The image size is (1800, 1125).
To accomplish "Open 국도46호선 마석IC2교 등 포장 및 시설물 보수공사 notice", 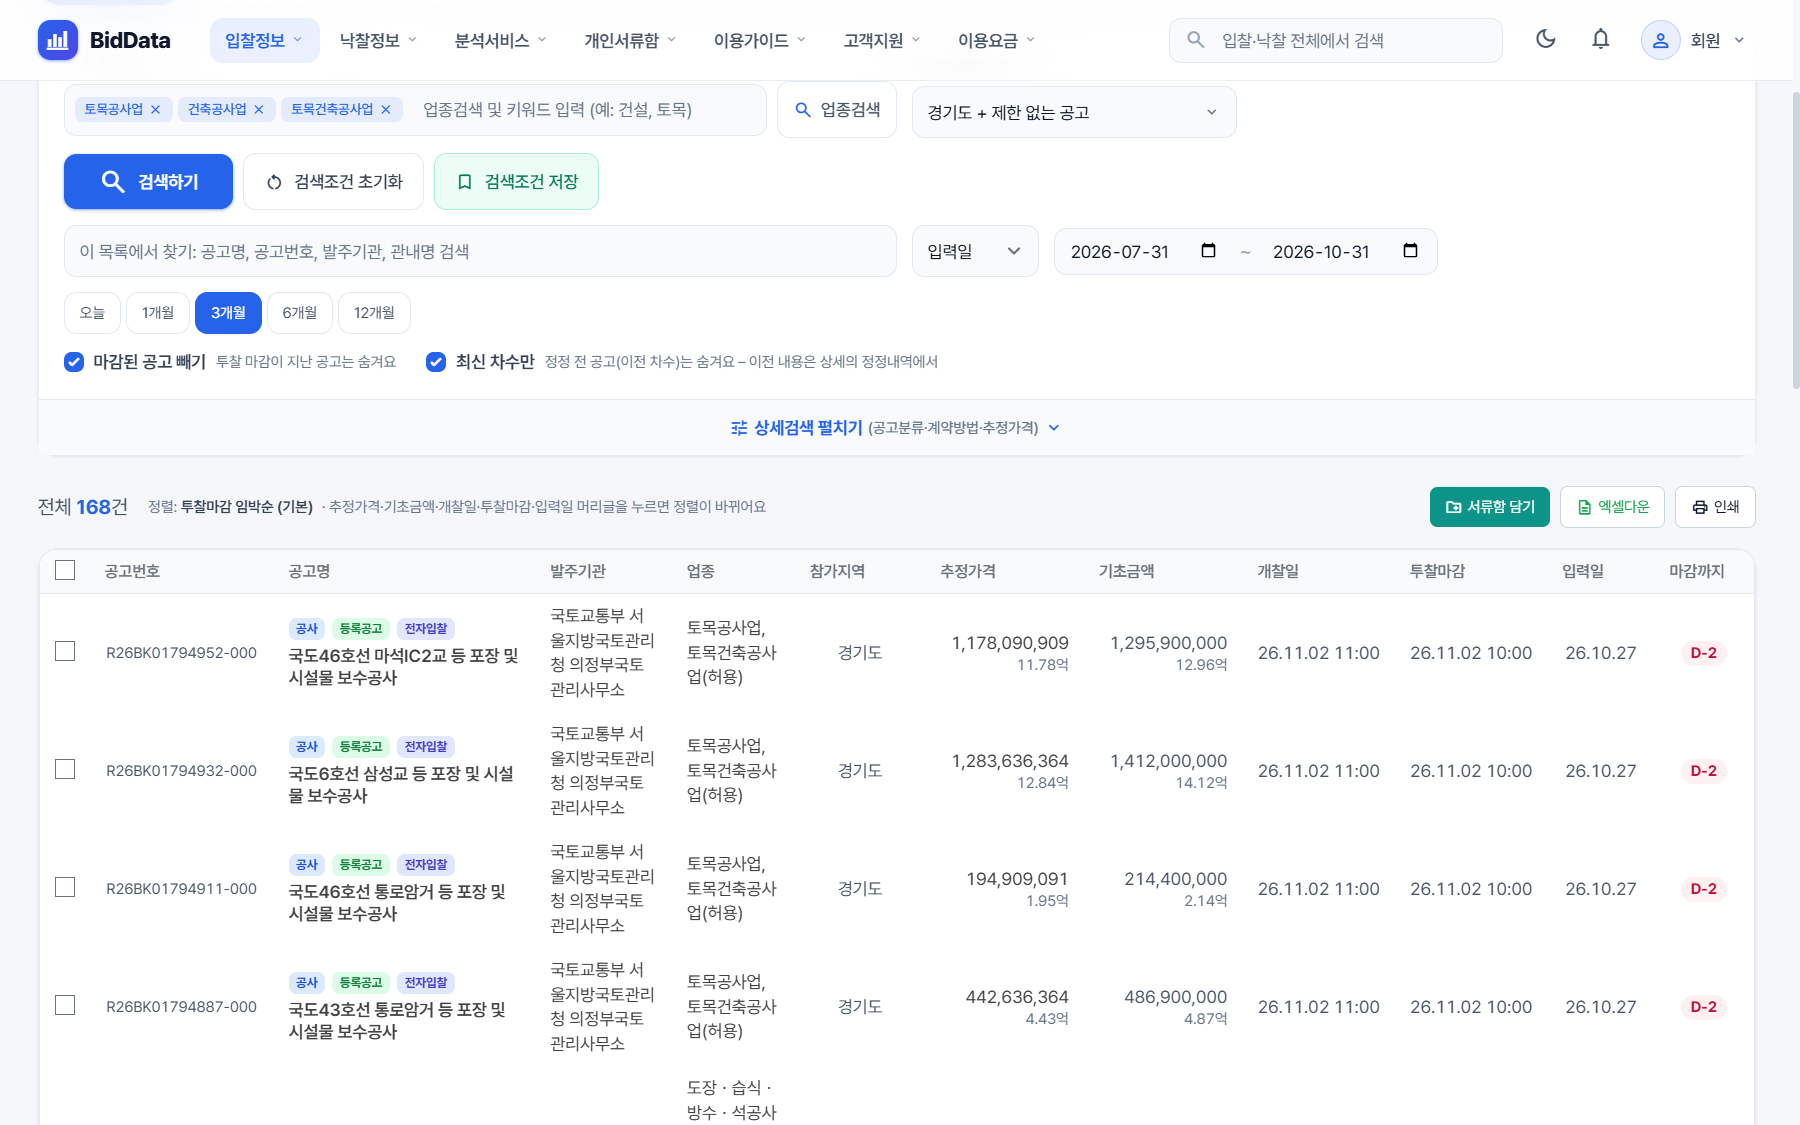I will tap(404, 667).
